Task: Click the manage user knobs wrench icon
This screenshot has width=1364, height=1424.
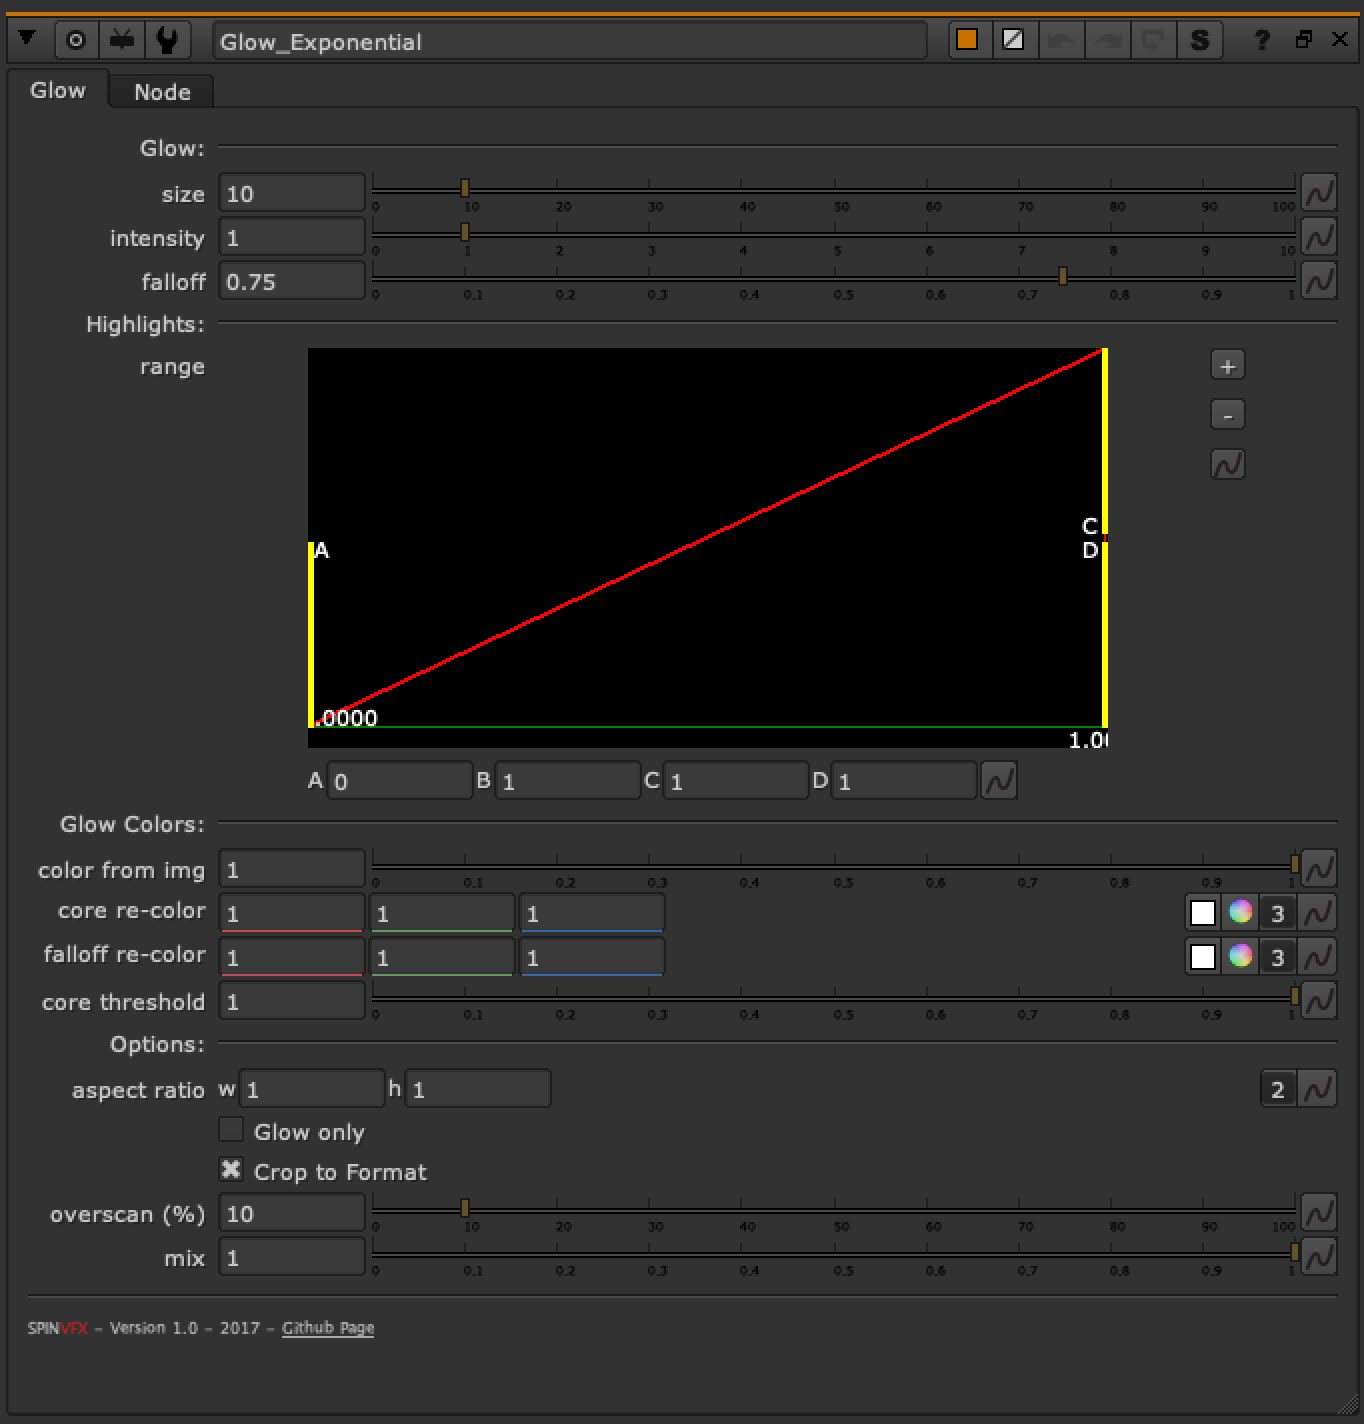Action: (167, 40)
